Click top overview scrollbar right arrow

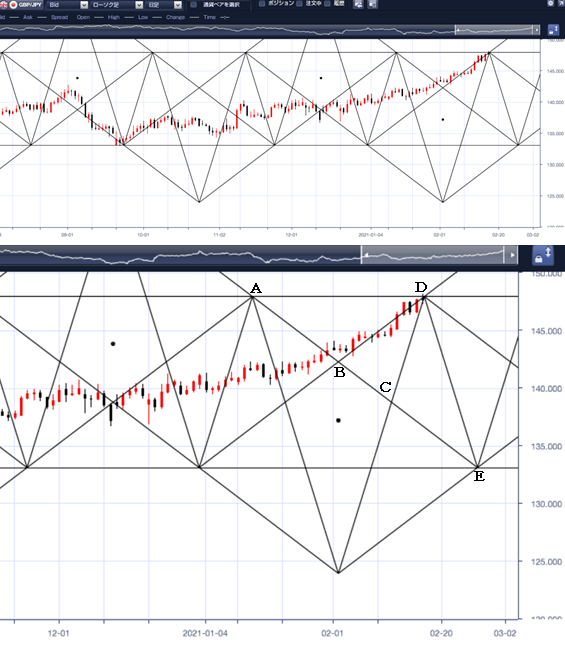[537, 30]
